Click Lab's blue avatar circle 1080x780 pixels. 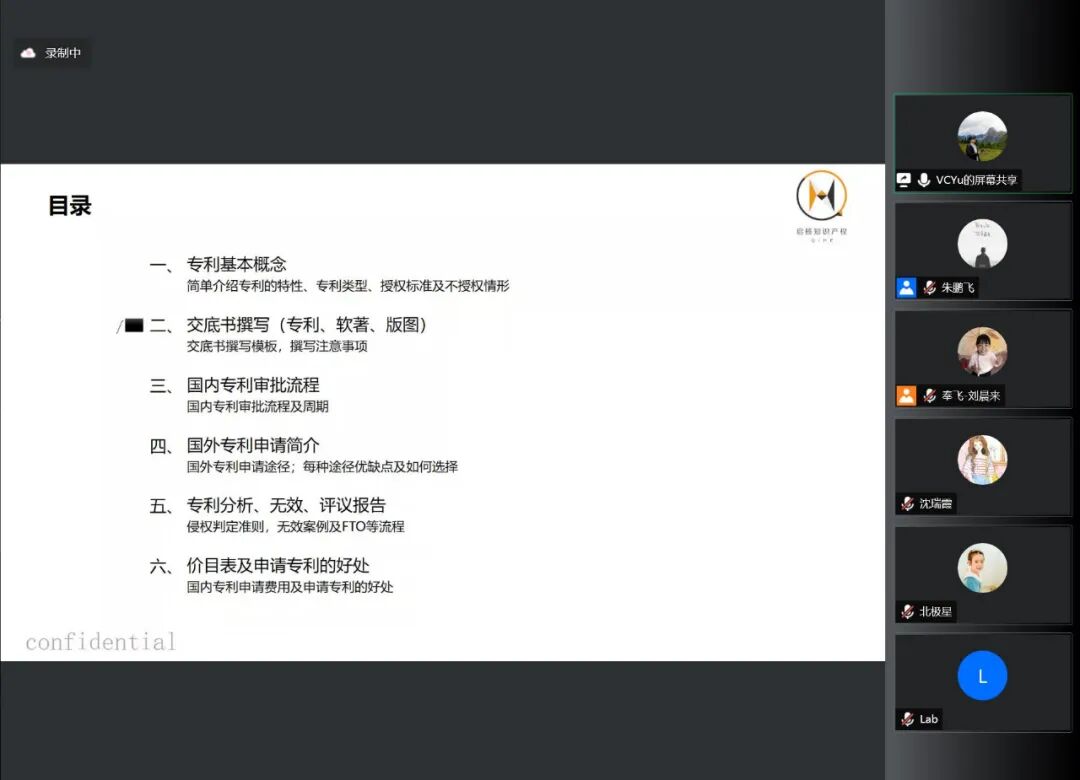click(x=981, y=677)
